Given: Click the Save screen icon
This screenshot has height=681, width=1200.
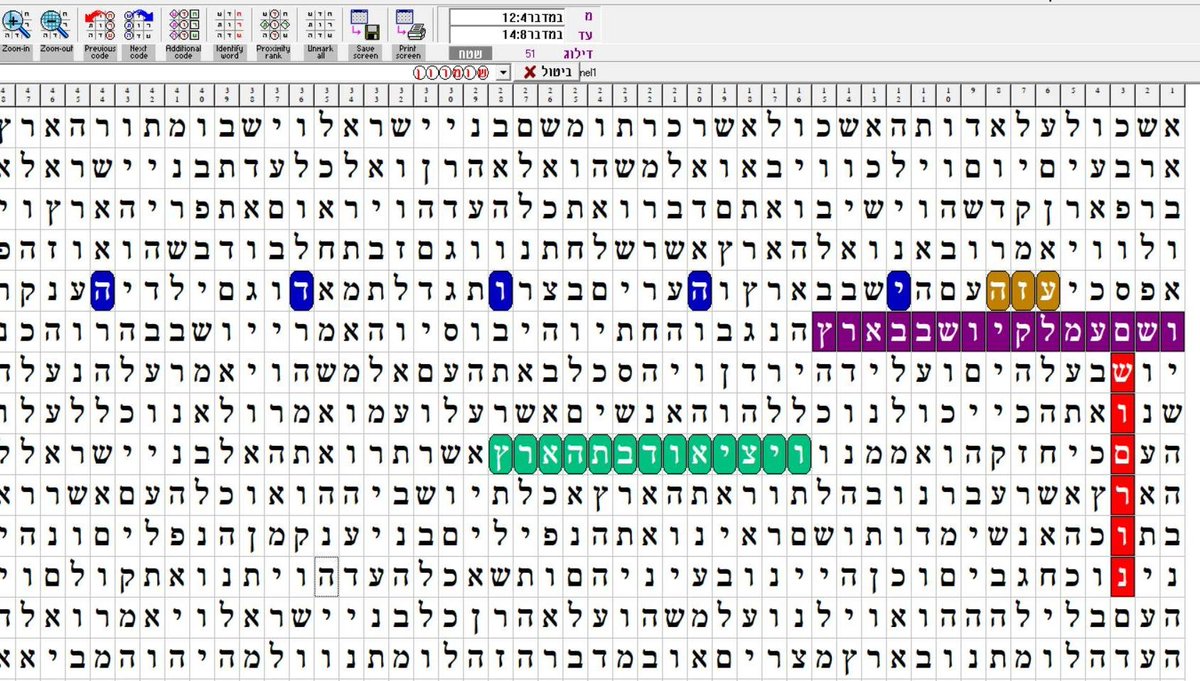Looking at the screenshot, I should [x=364, y=30].
